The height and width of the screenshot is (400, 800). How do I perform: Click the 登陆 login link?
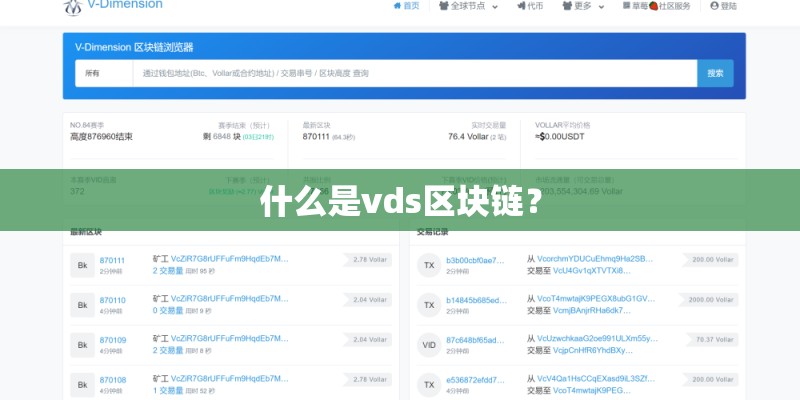(x=723, y=6)
